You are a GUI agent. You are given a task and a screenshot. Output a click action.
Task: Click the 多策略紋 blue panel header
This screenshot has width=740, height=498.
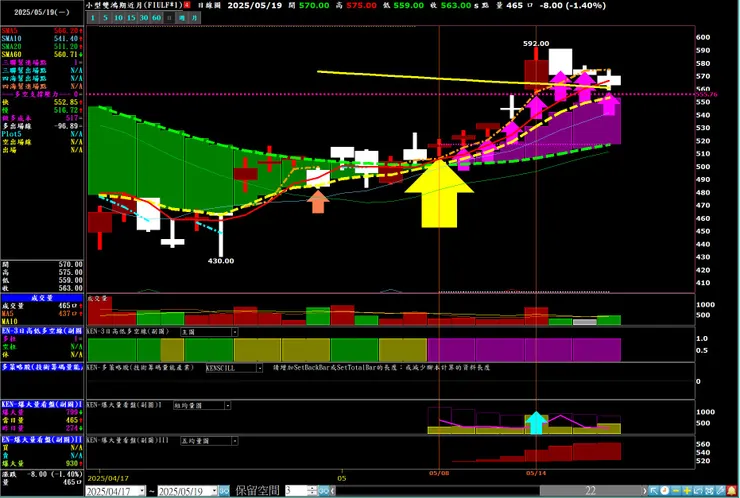point(42,367)
